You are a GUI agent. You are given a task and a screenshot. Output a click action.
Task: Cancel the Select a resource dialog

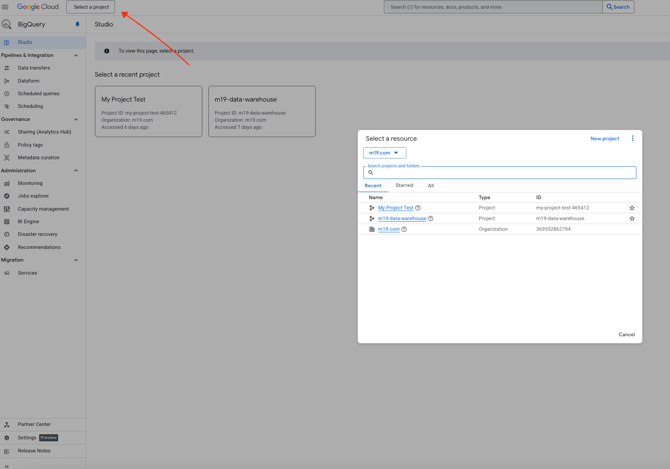627,334
